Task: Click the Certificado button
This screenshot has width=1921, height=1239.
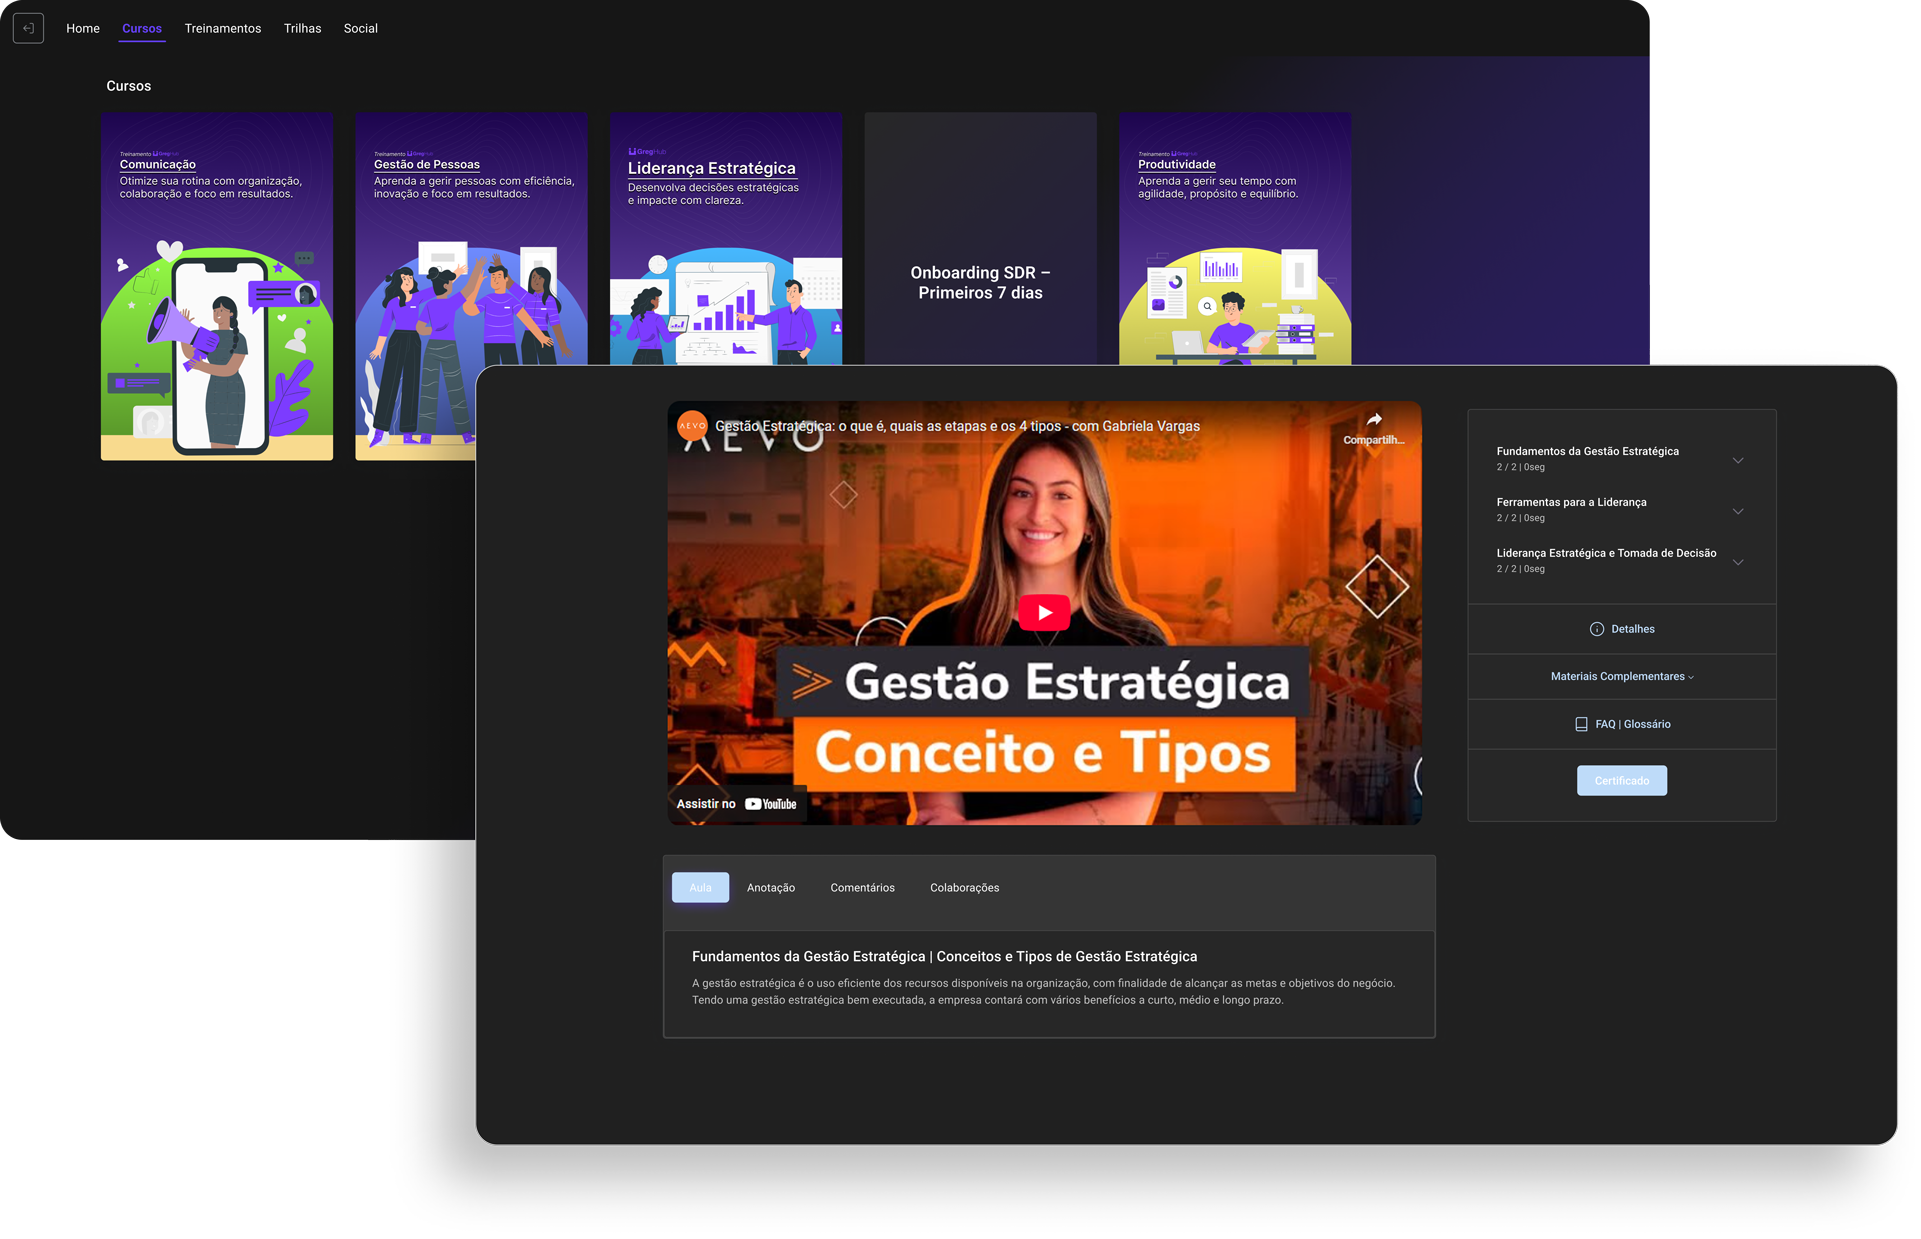Action: [x=1621, y=781]
